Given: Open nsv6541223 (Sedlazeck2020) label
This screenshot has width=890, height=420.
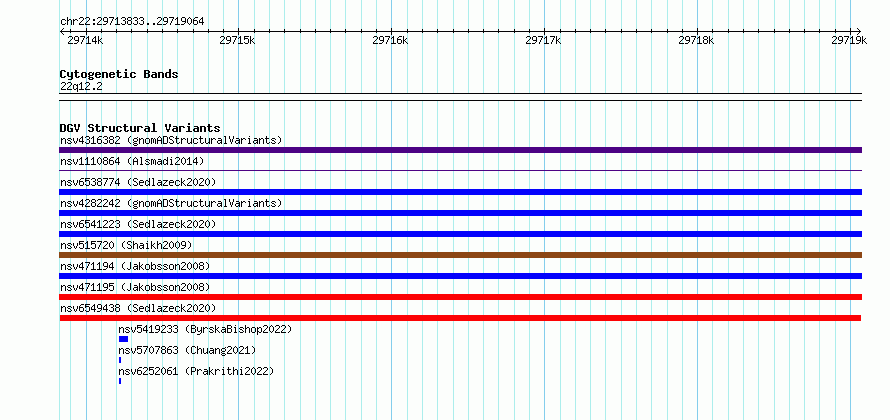Looking at the screenshot, I should tap(138, 224).
